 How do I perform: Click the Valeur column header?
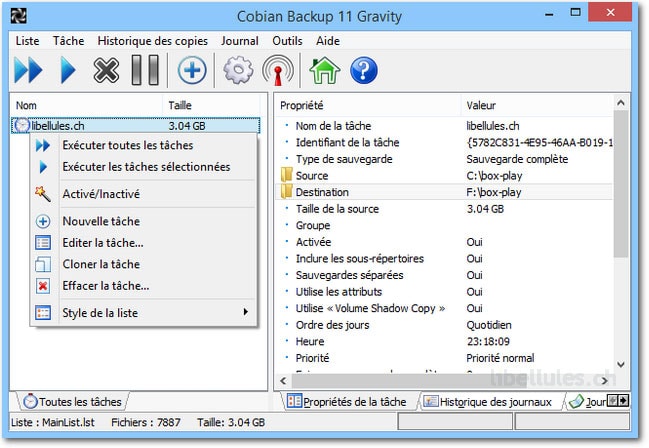pos(537,106)
